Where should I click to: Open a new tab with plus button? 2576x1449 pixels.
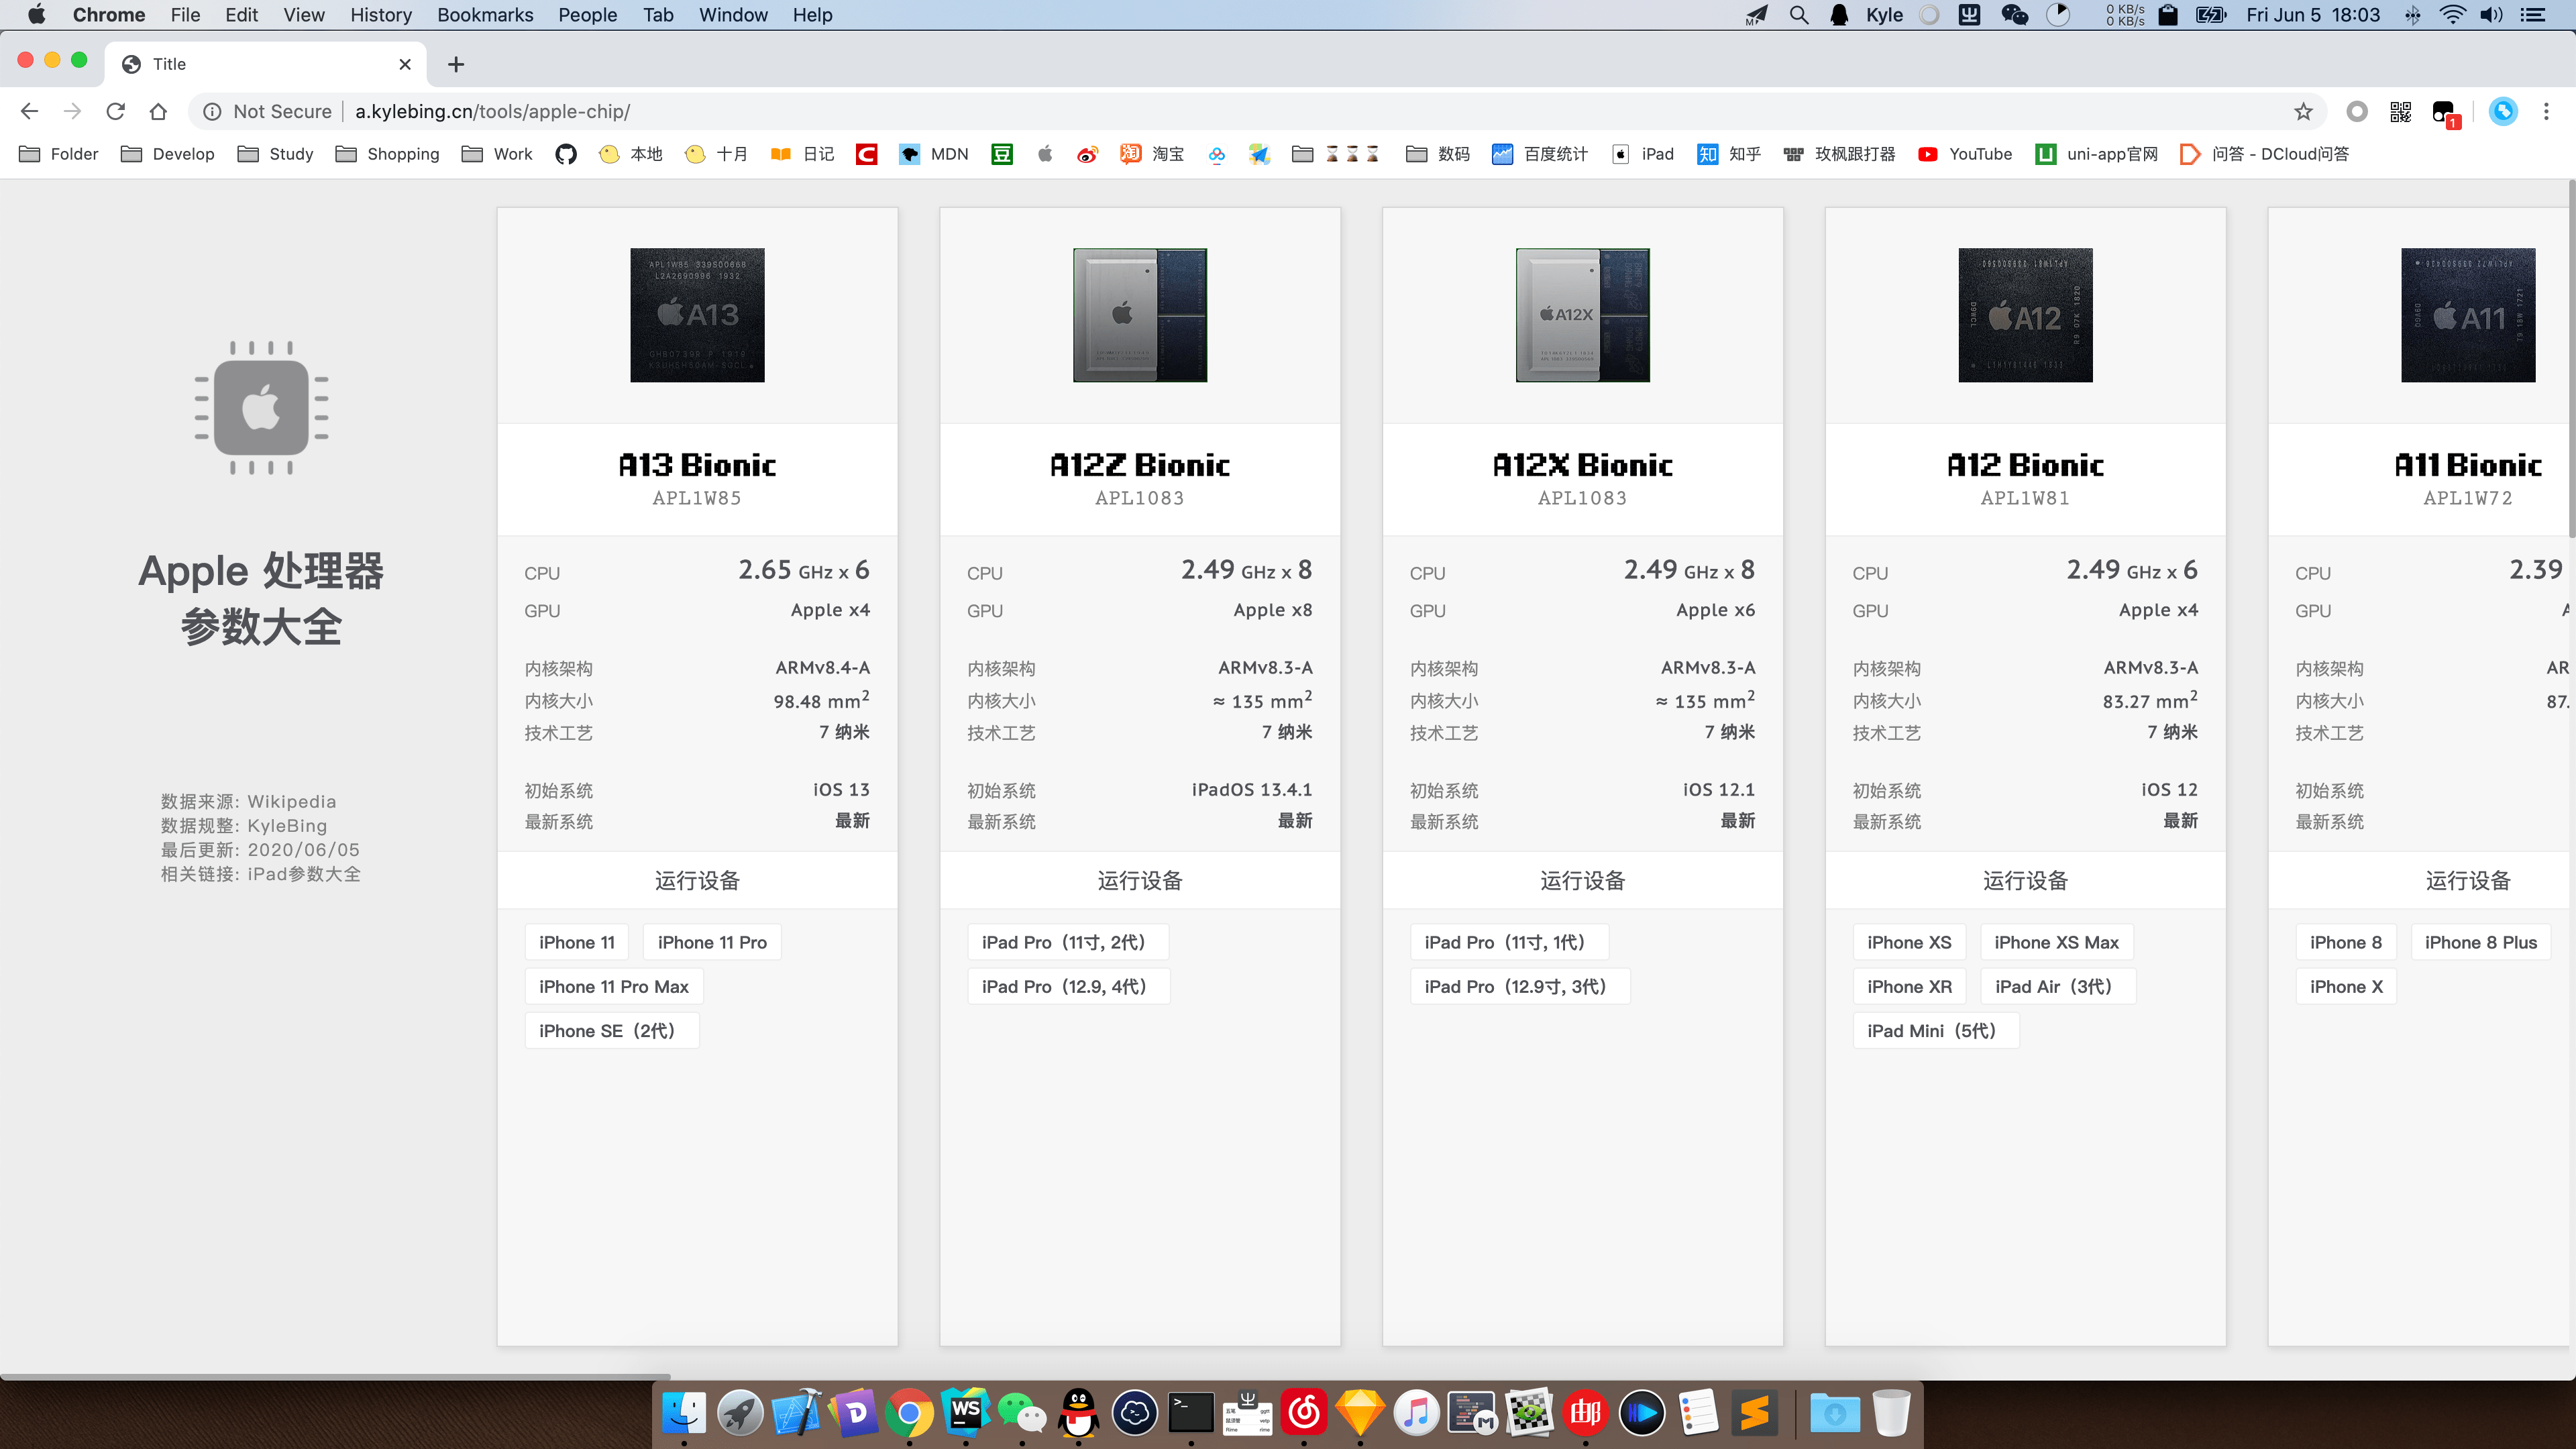click(456, 64)
